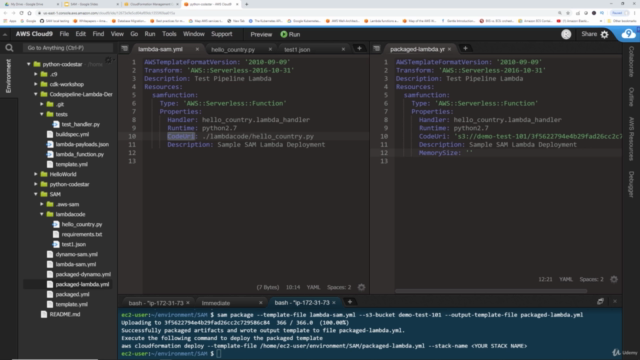Open the Window menu

pos(193,34)
